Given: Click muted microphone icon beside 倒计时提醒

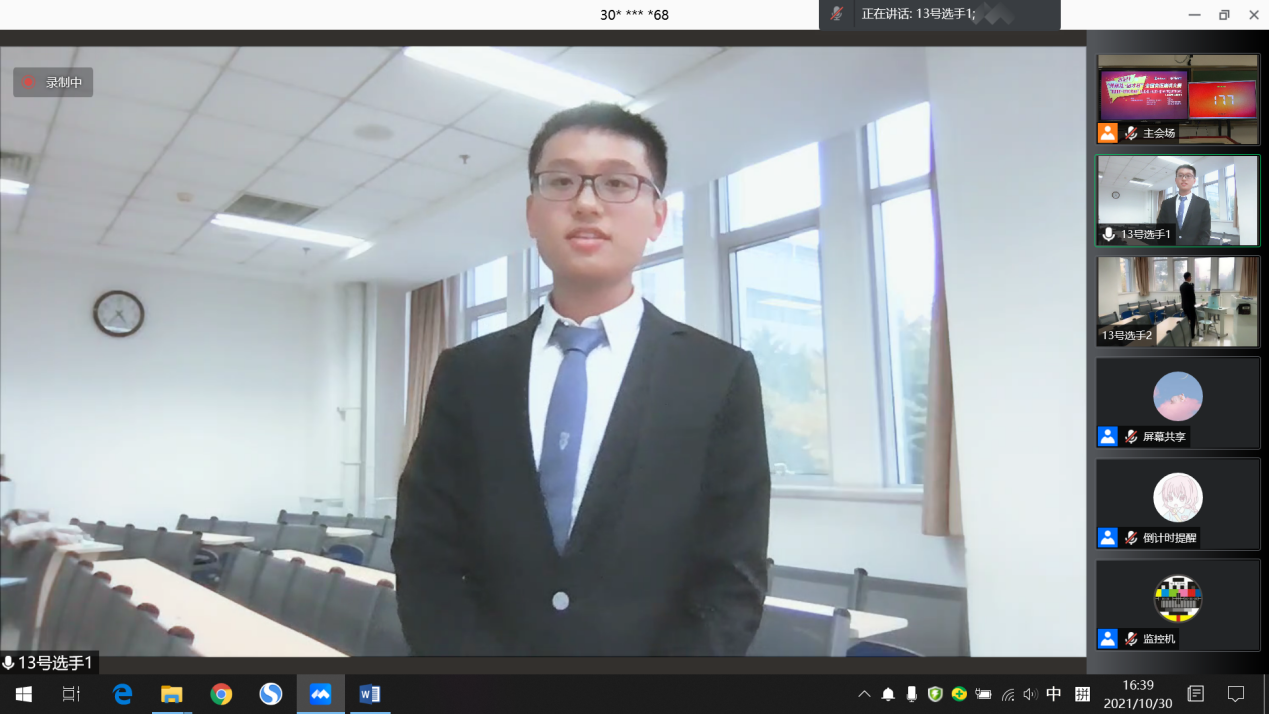Looking at the screenshot, I should [x=1131, y=538].
